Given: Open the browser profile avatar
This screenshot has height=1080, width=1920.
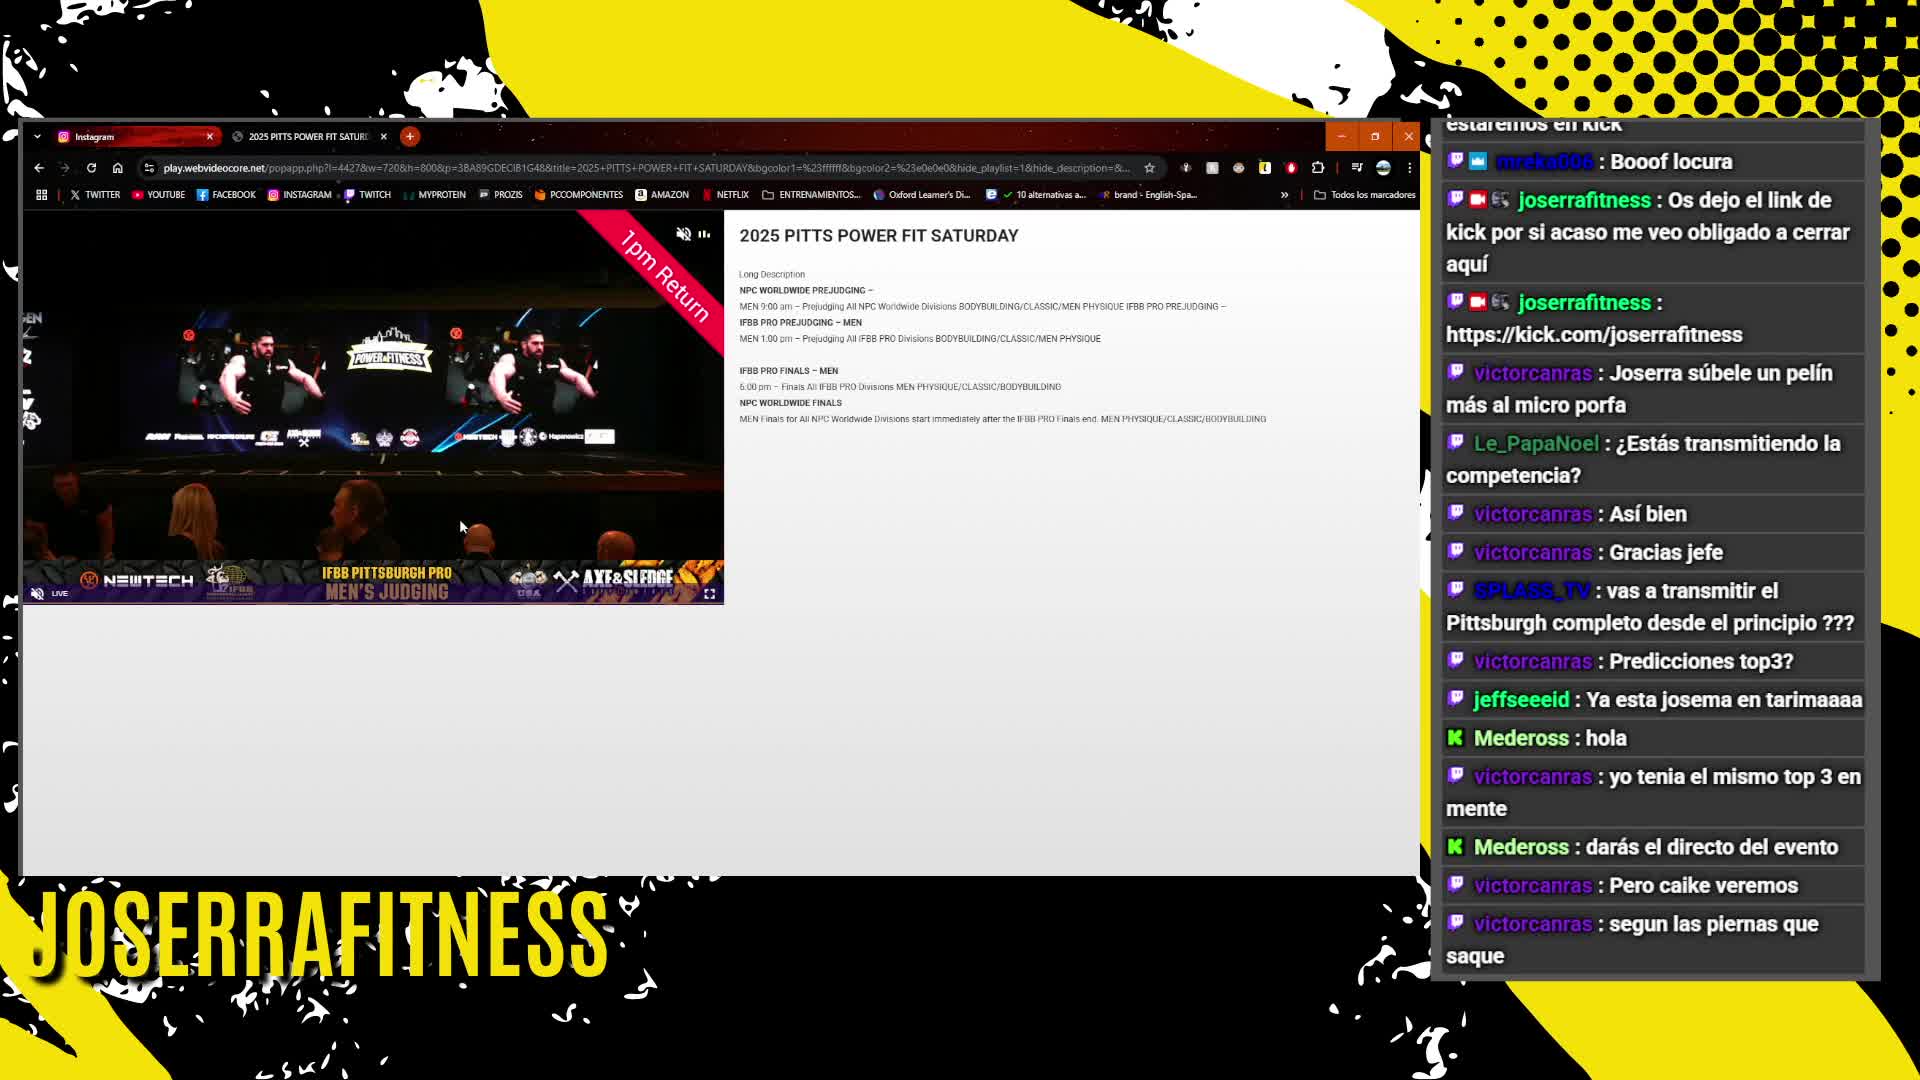Looking at the screenshot, I should tap(1384, 168).
